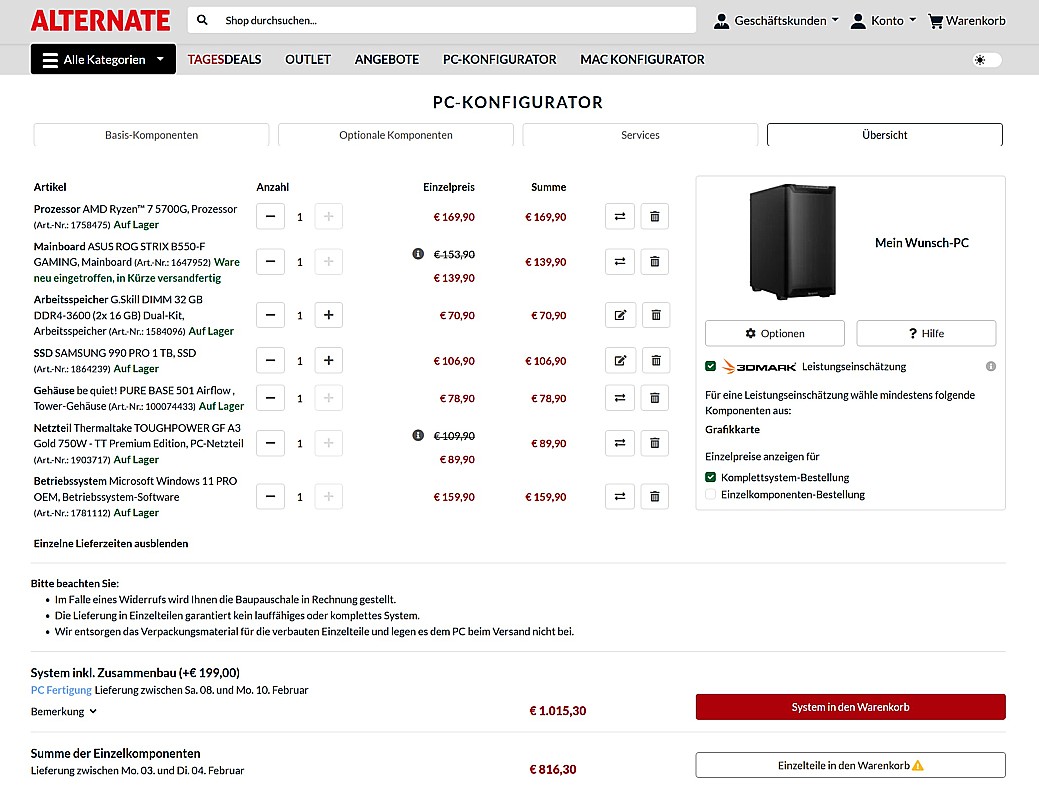Select the Übersicht tab
This screenshot has width=1039, height=785.
(885, 135)
